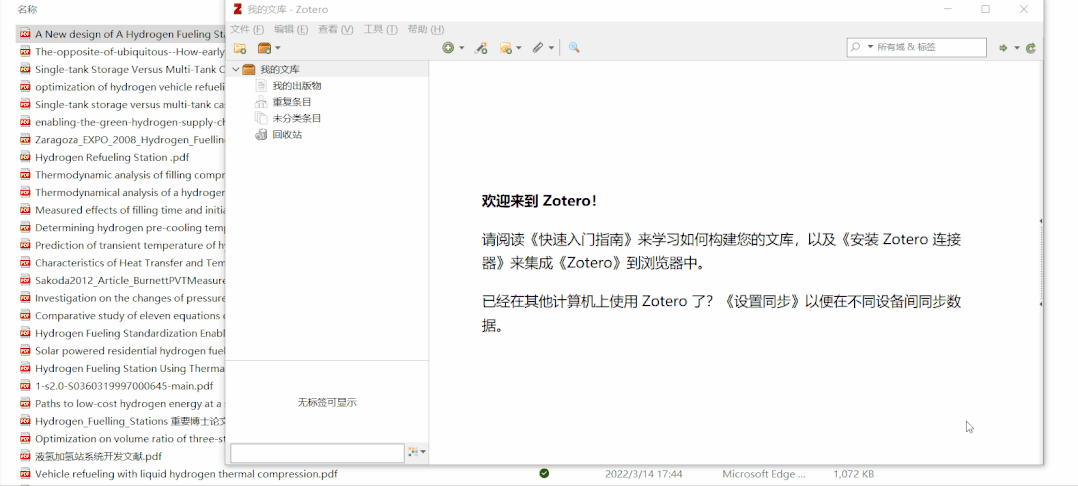Screen dimensions: 1078x486
Task: Open the 《设置同步》 link
Action: point(762,302)
